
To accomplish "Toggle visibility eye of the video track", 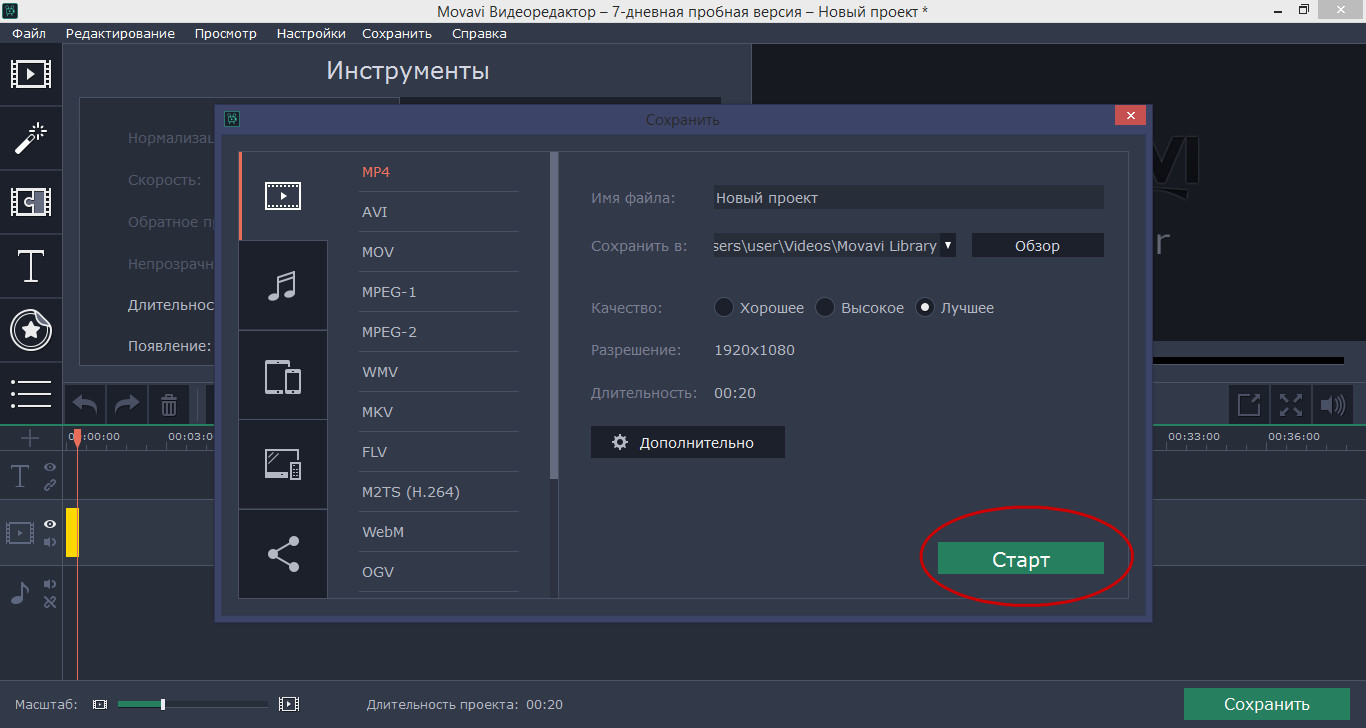I will pos(50,524).
